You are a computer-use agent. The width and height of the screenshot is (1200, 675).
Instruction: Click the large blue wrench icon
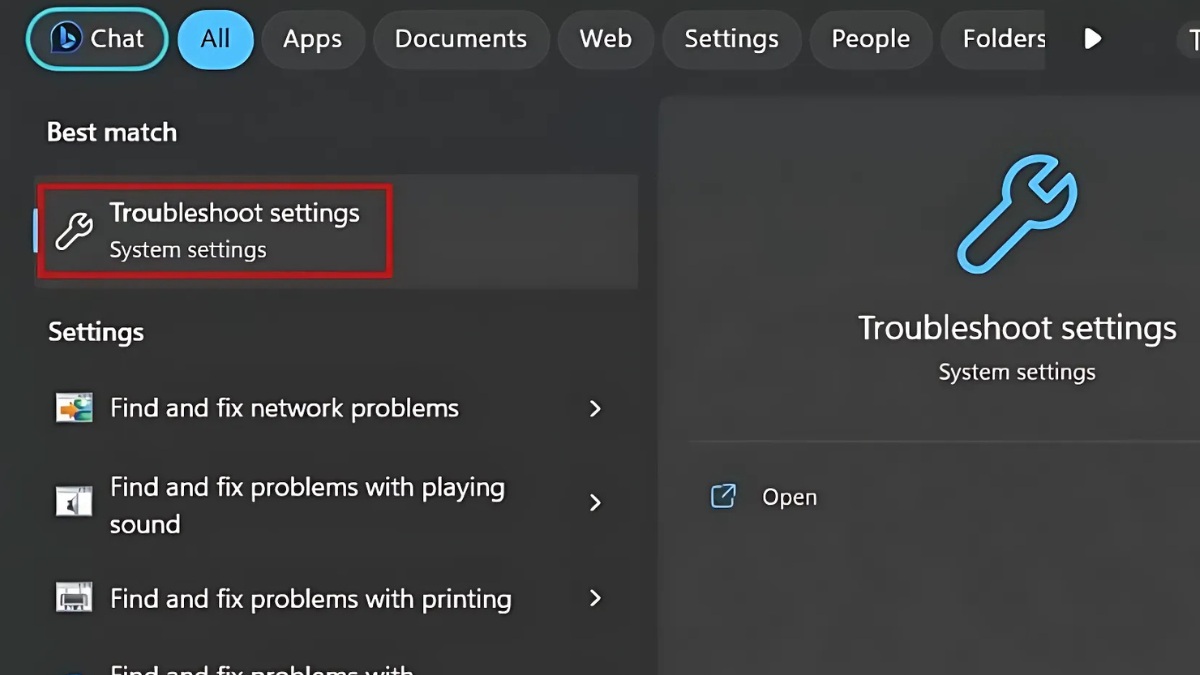[1016, 213]
